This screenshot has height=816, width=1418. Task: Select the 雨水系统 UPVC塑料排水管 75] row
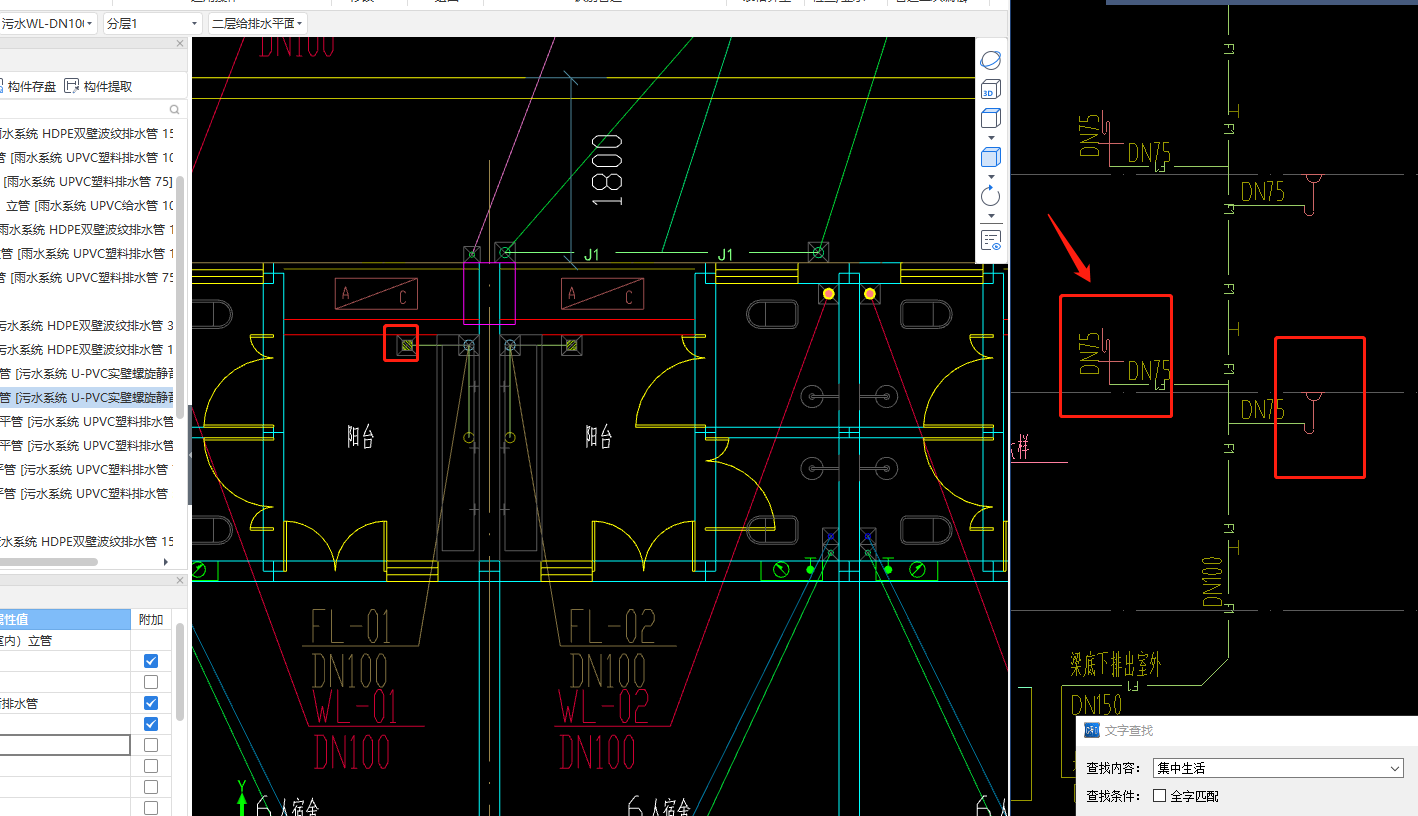pyautogui.click(x=87, y=181)
